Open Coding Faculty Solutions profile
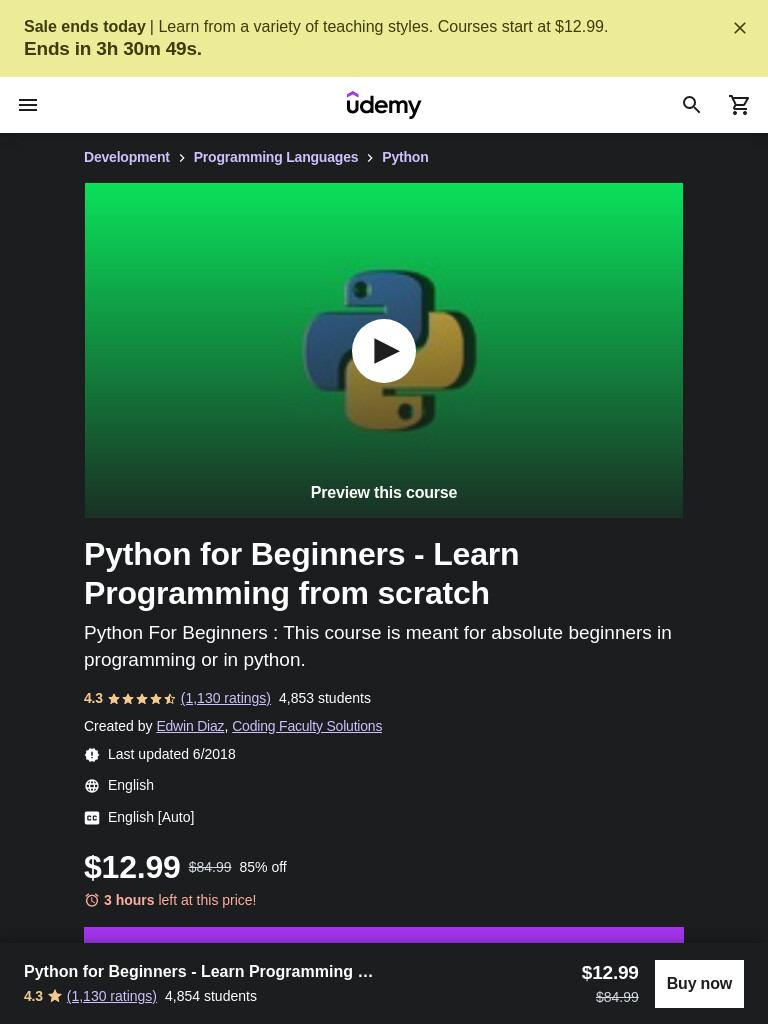Viewport: 768px width, 1024px height. point(307,726)
